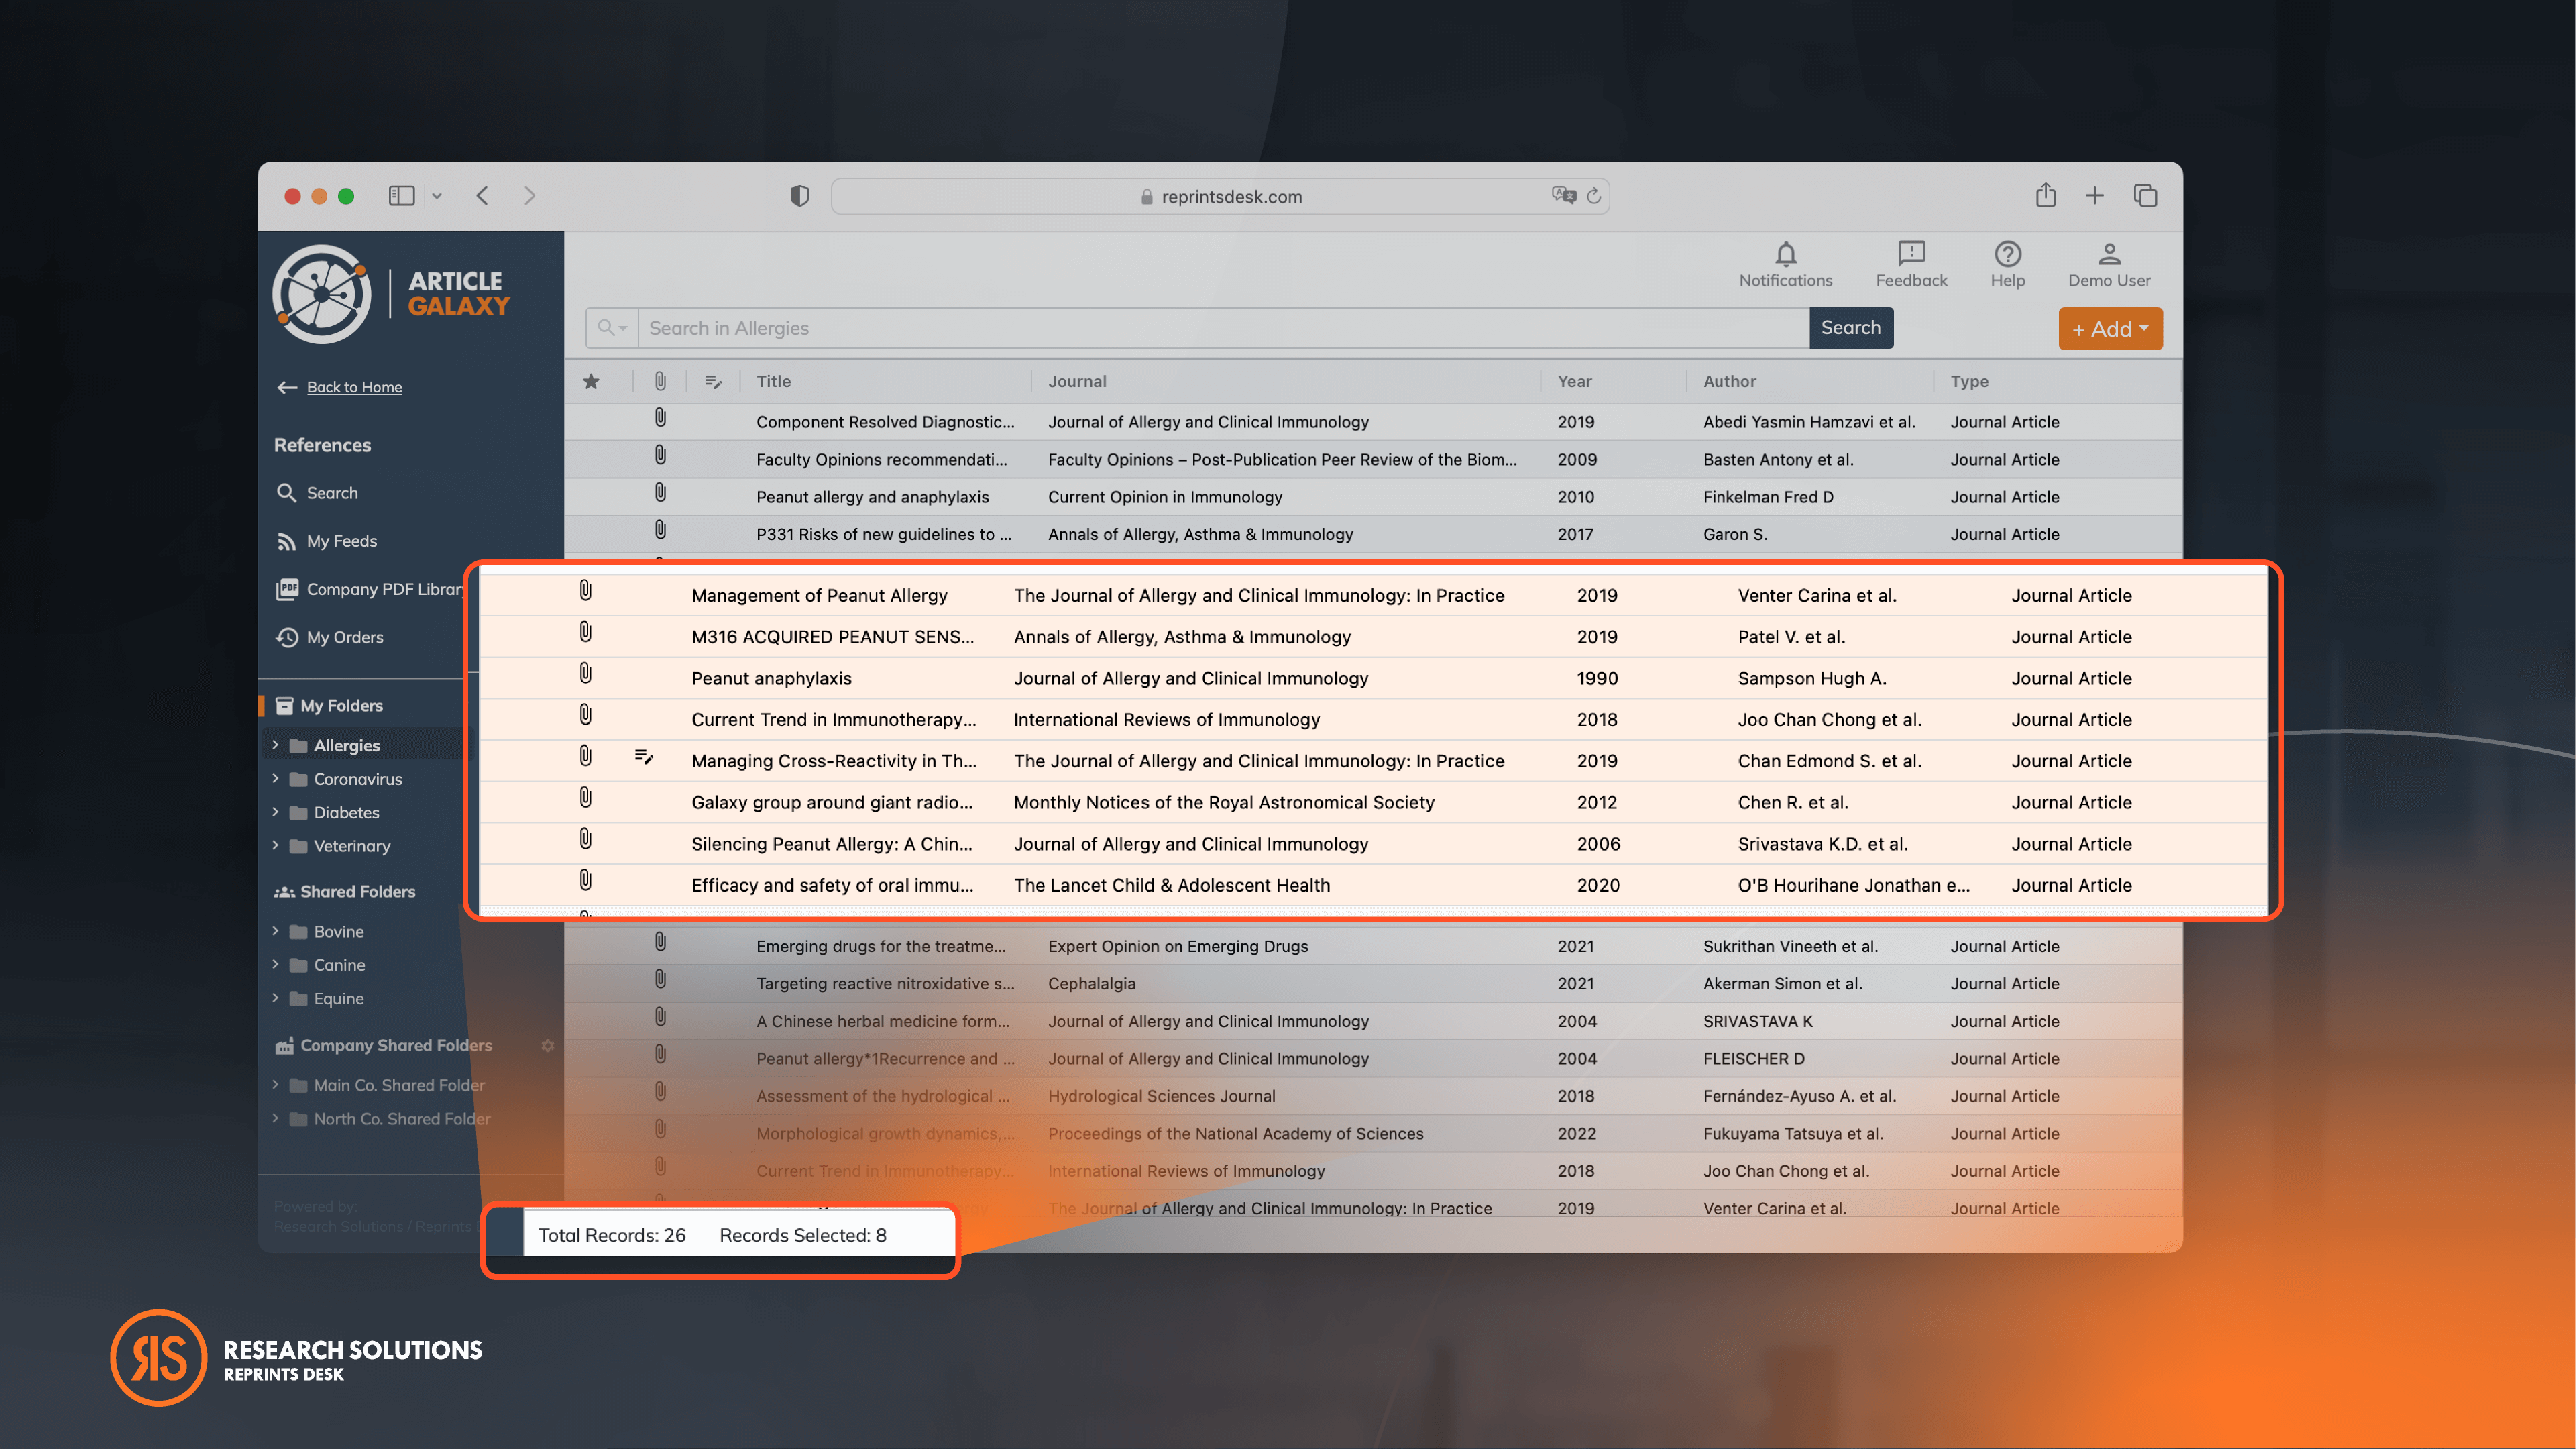Open the Demo User profile icon
This screenshot has width=2576, height=1449.
pos(2109,254)
